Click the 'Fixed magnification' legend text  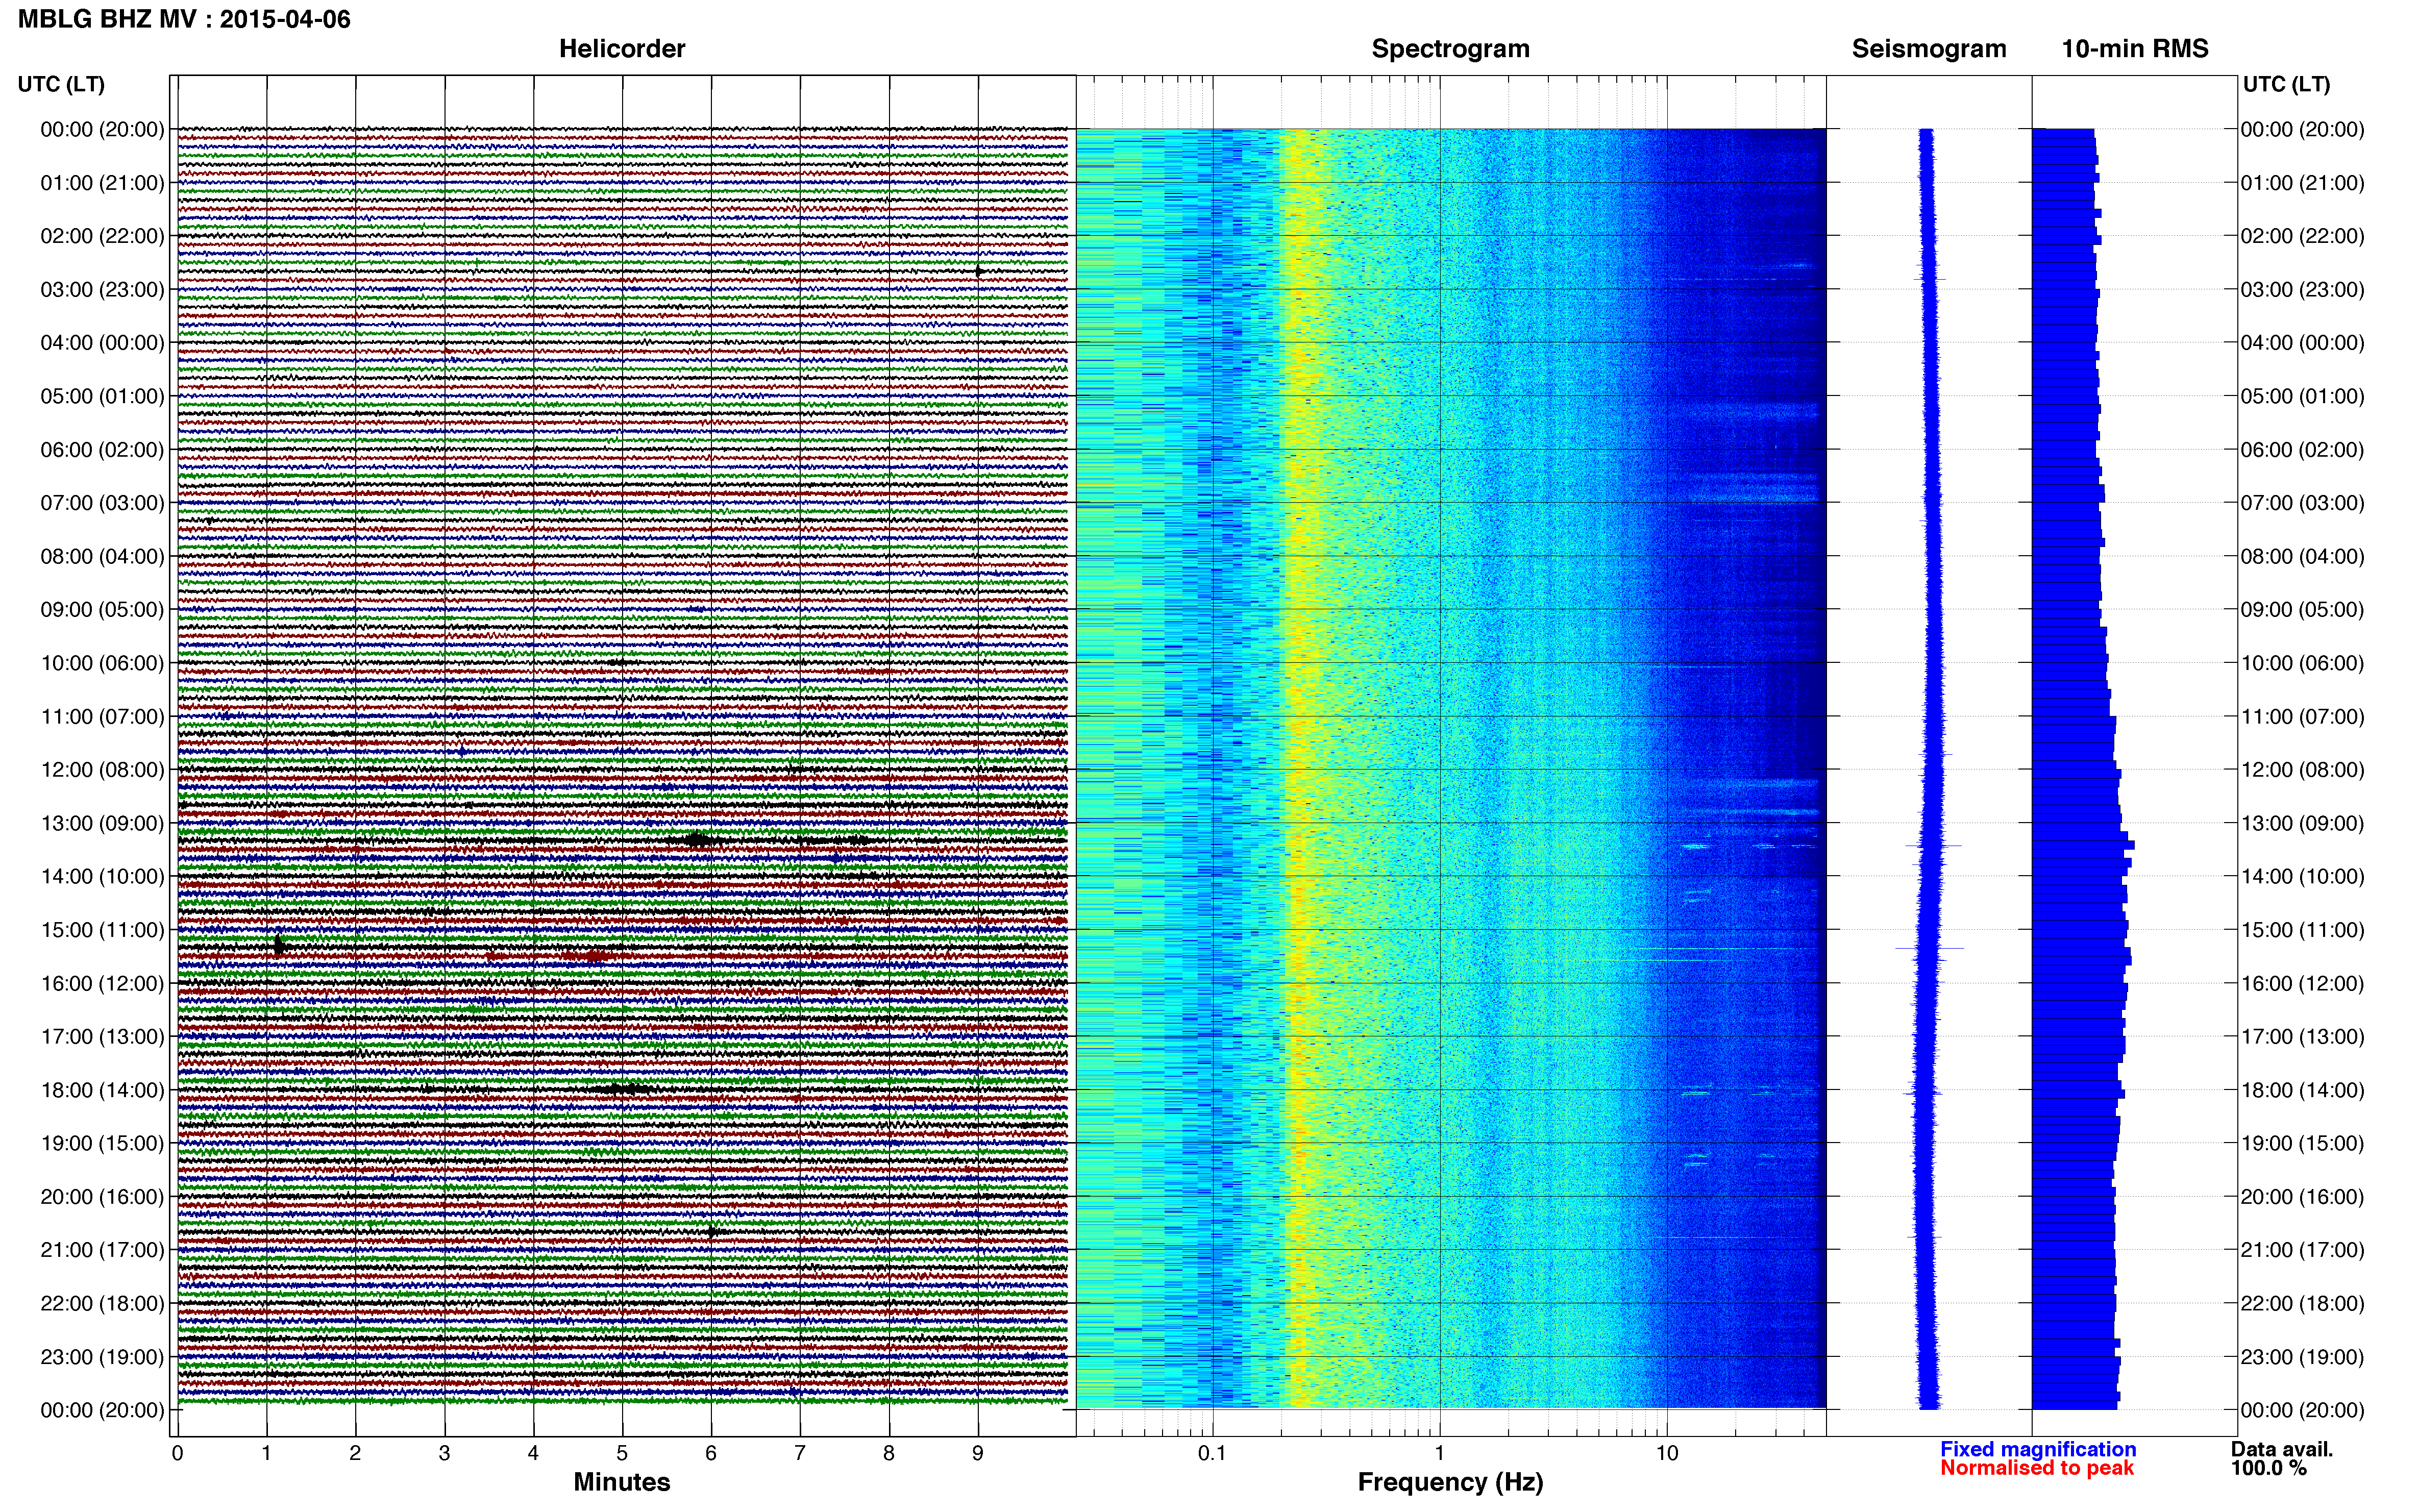[2038, 1449]
